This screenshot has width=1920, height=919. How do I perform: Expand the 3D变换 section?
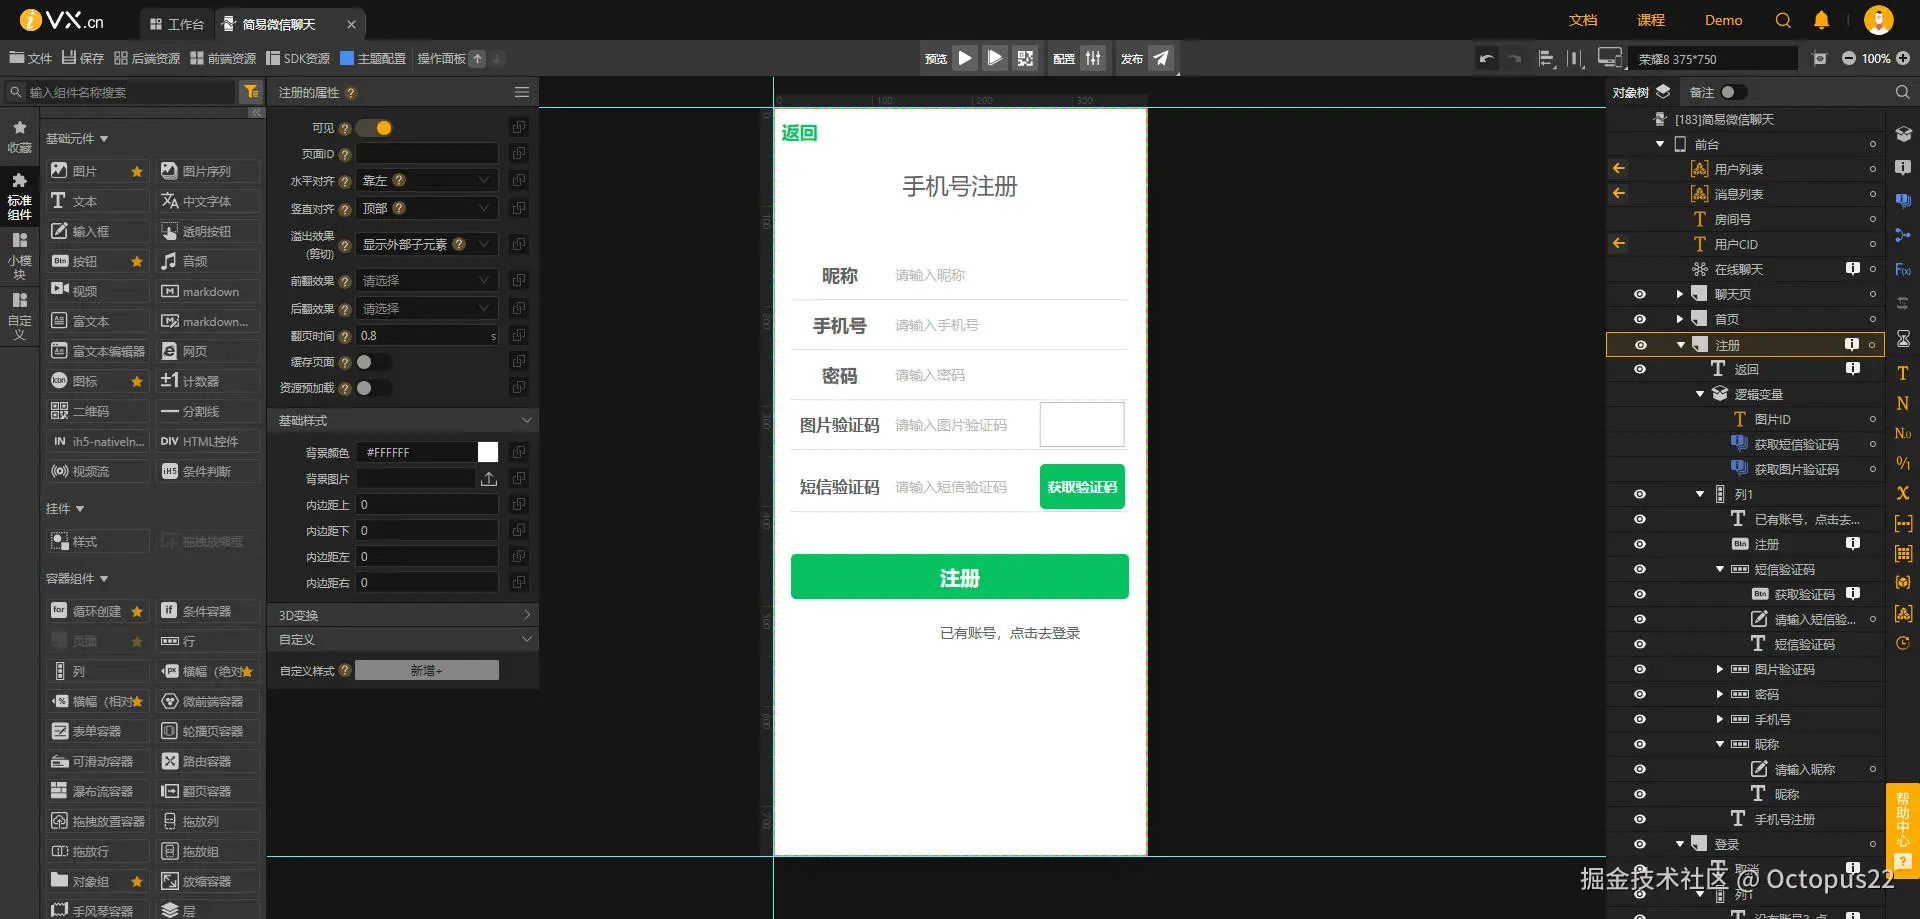coord(403,615)
